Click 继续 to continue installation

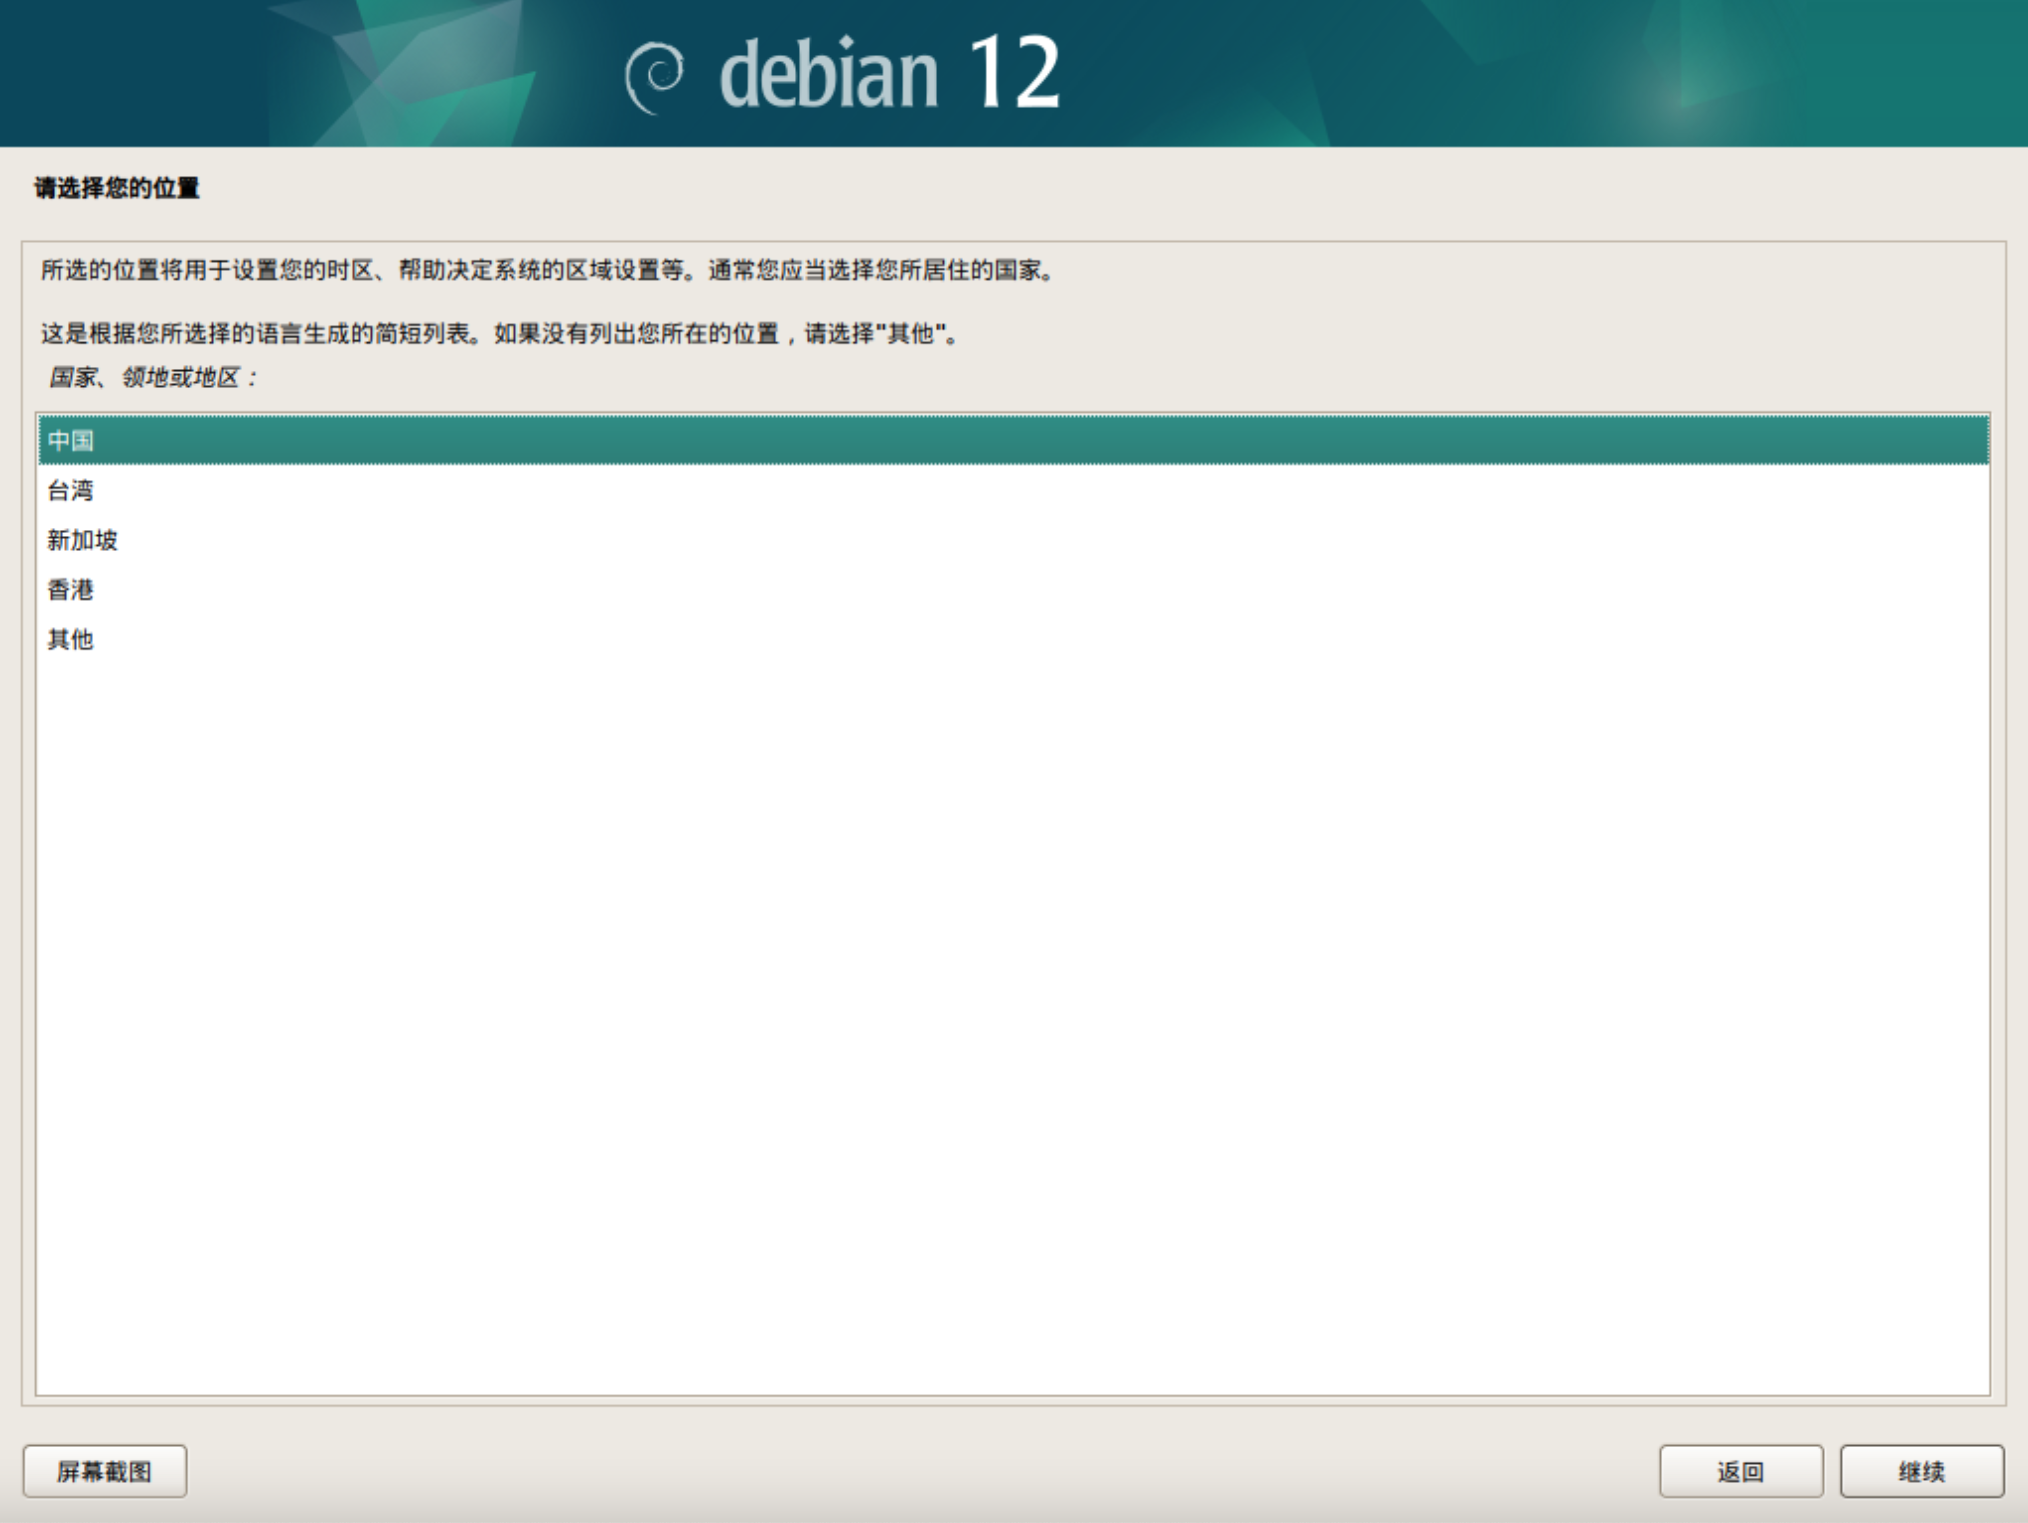(1921, 1471)
